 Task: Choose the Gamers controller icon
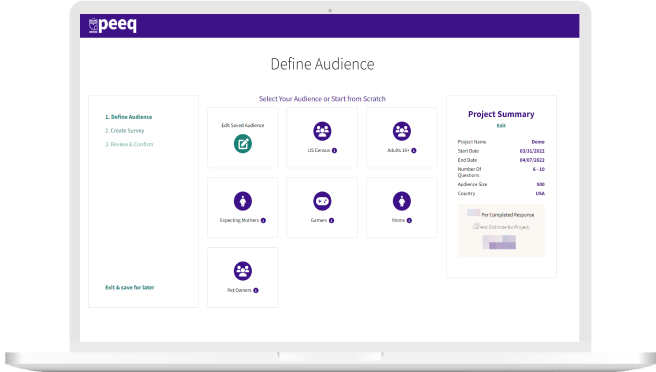click(x=322, y=201)
